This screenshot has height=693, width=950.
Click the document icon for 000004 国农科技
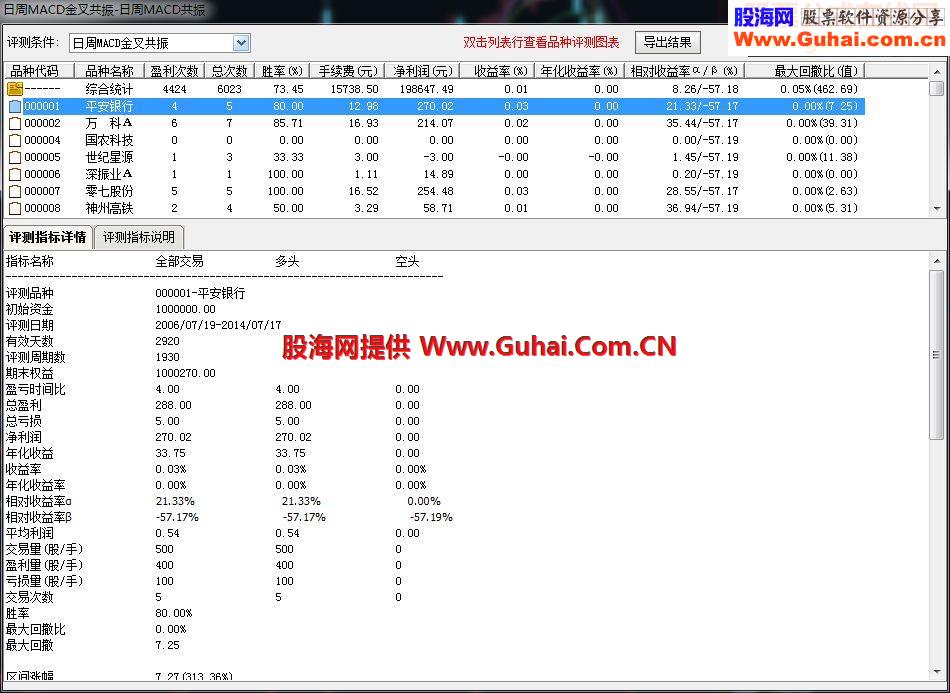[15, 141]
